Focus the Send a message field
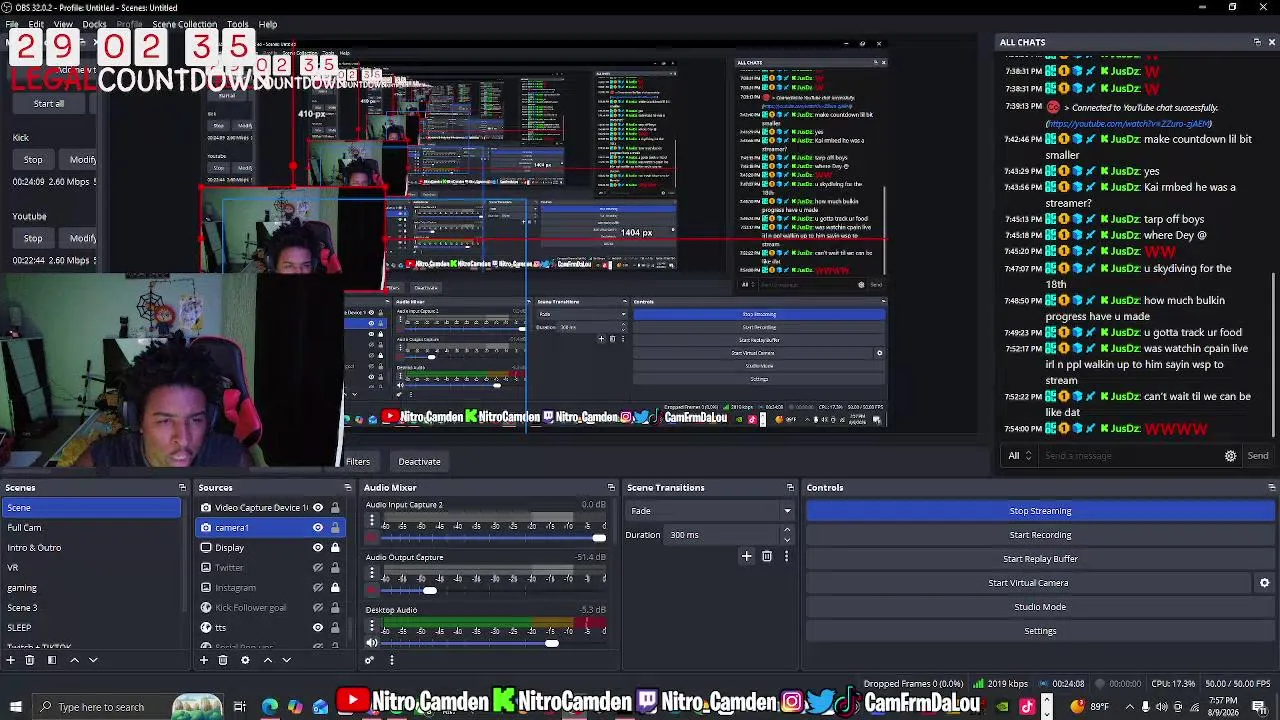 pos(1130,456)
